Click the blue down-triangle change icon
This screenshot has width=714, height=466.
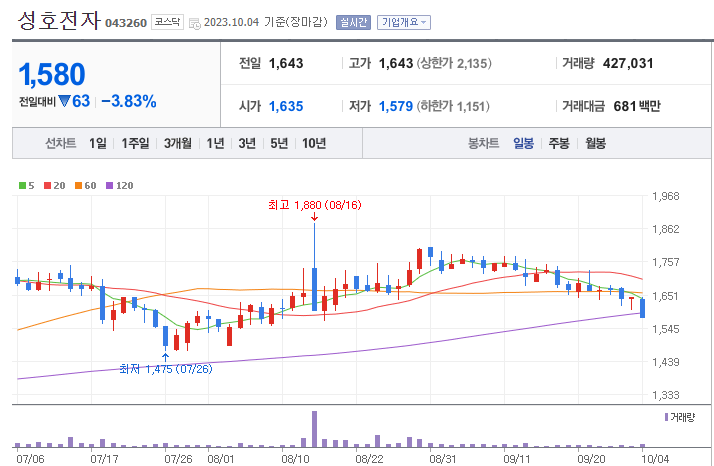(64, 101)
